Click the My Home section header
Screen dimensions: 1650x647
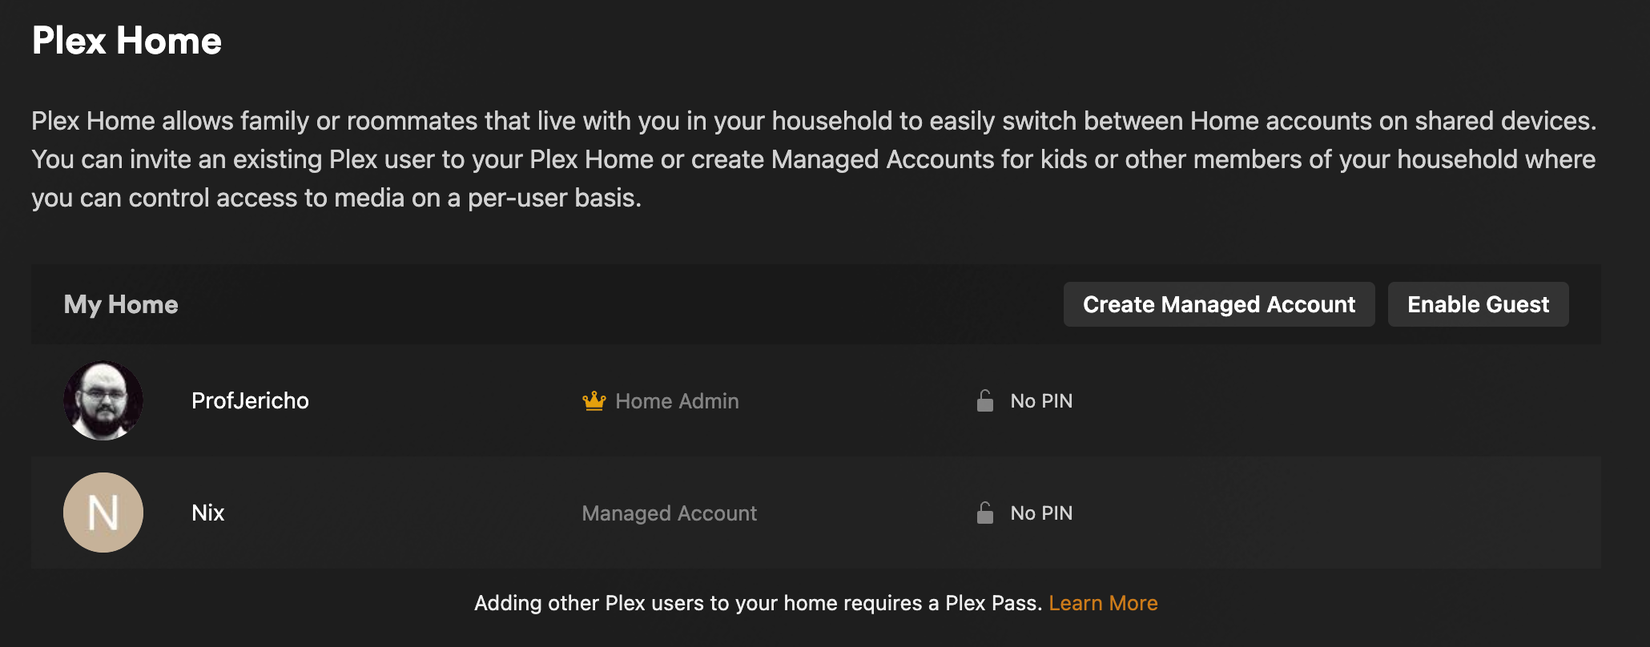tap(121, 305)
